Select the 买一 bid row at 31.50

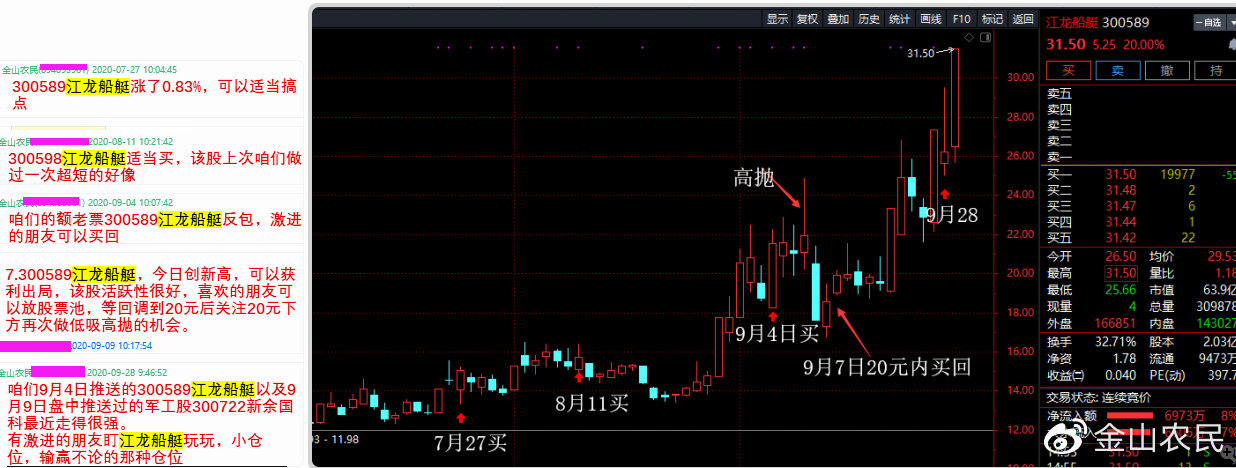point(1140,175)
